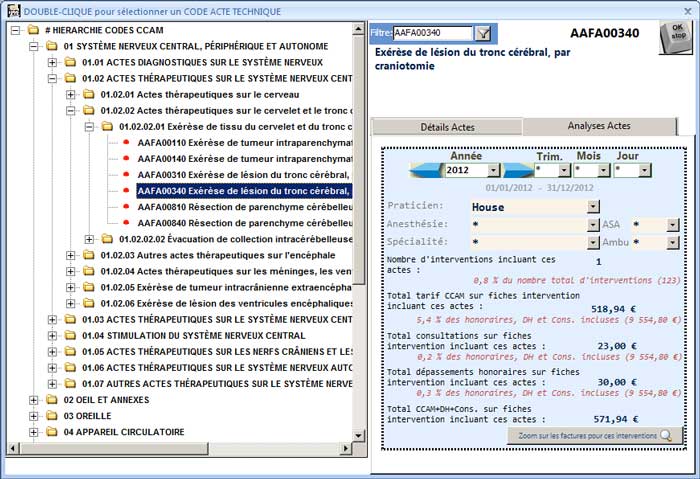Viewport: 700px width, 479px height.
Task: Click the Filtre input field with AAFA00340
Action: pyautogui.click(x=432, y=33)
